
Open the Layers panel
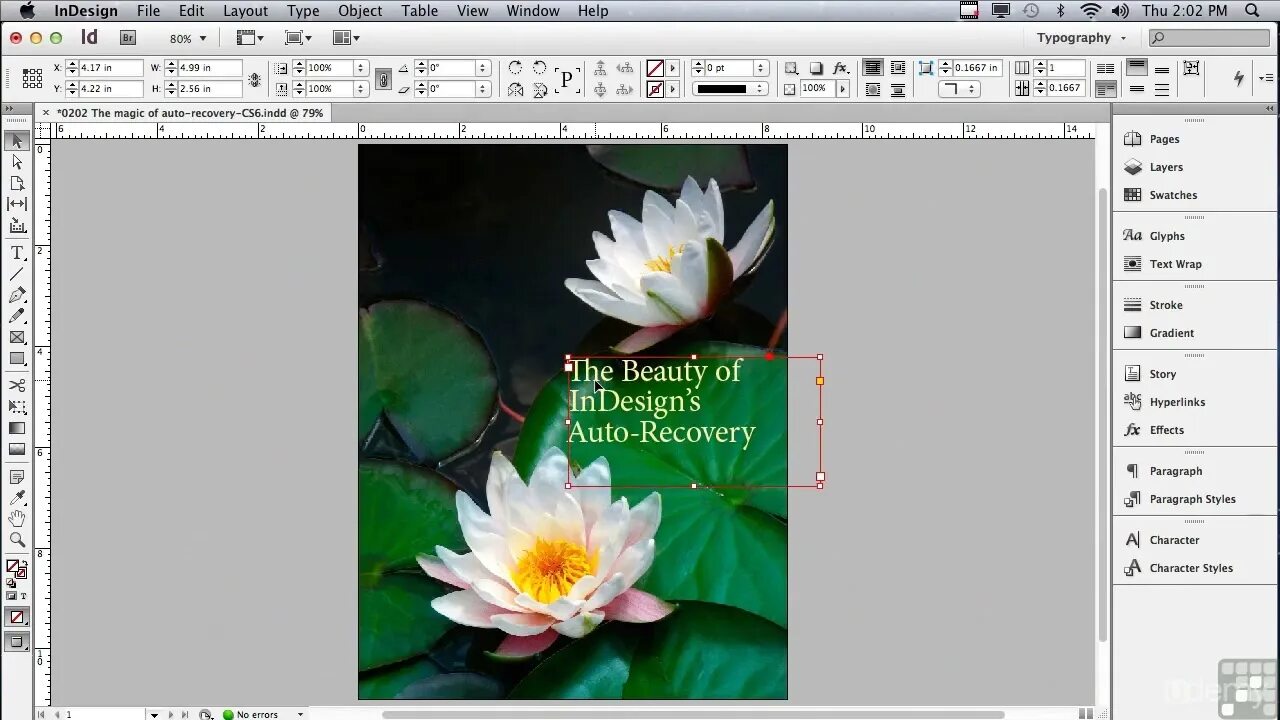pos(1166,167)
